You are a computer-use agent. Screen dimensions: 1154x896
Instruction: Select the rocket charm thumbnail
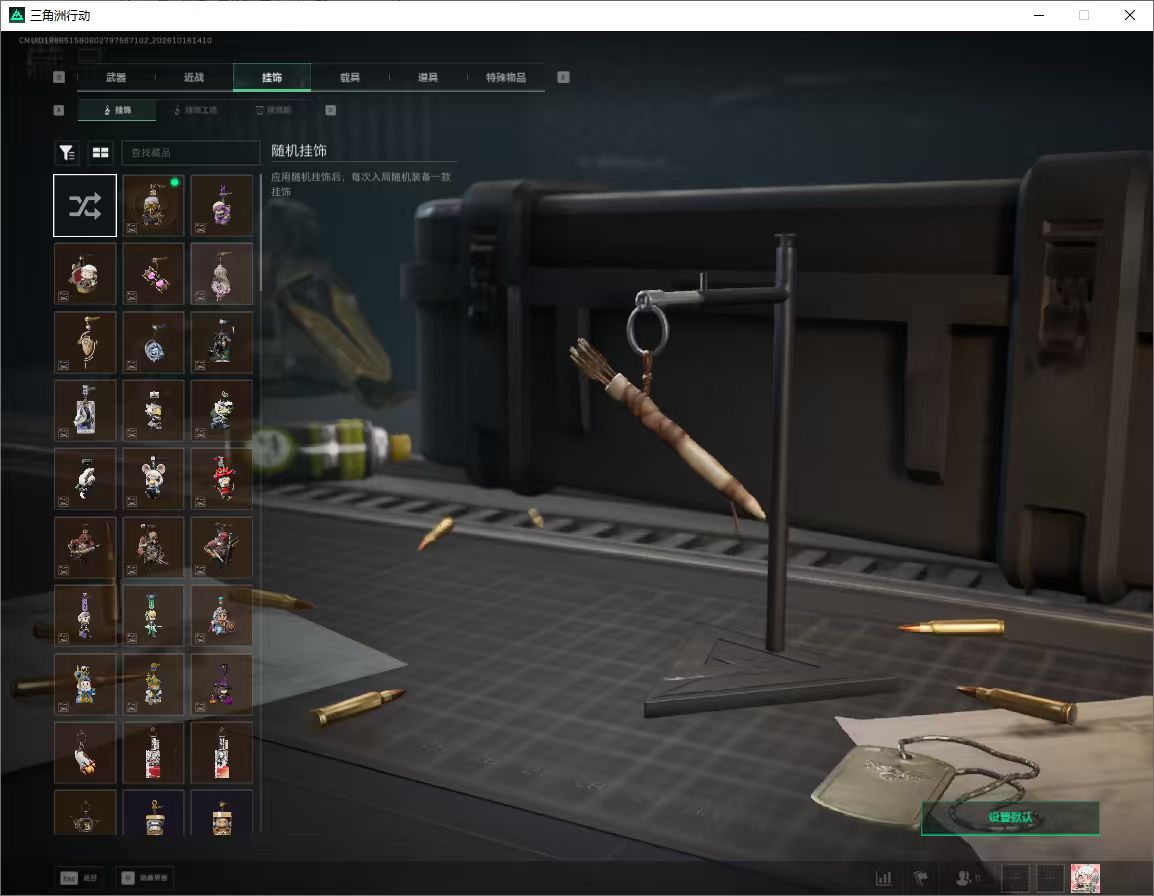(85, 753)
